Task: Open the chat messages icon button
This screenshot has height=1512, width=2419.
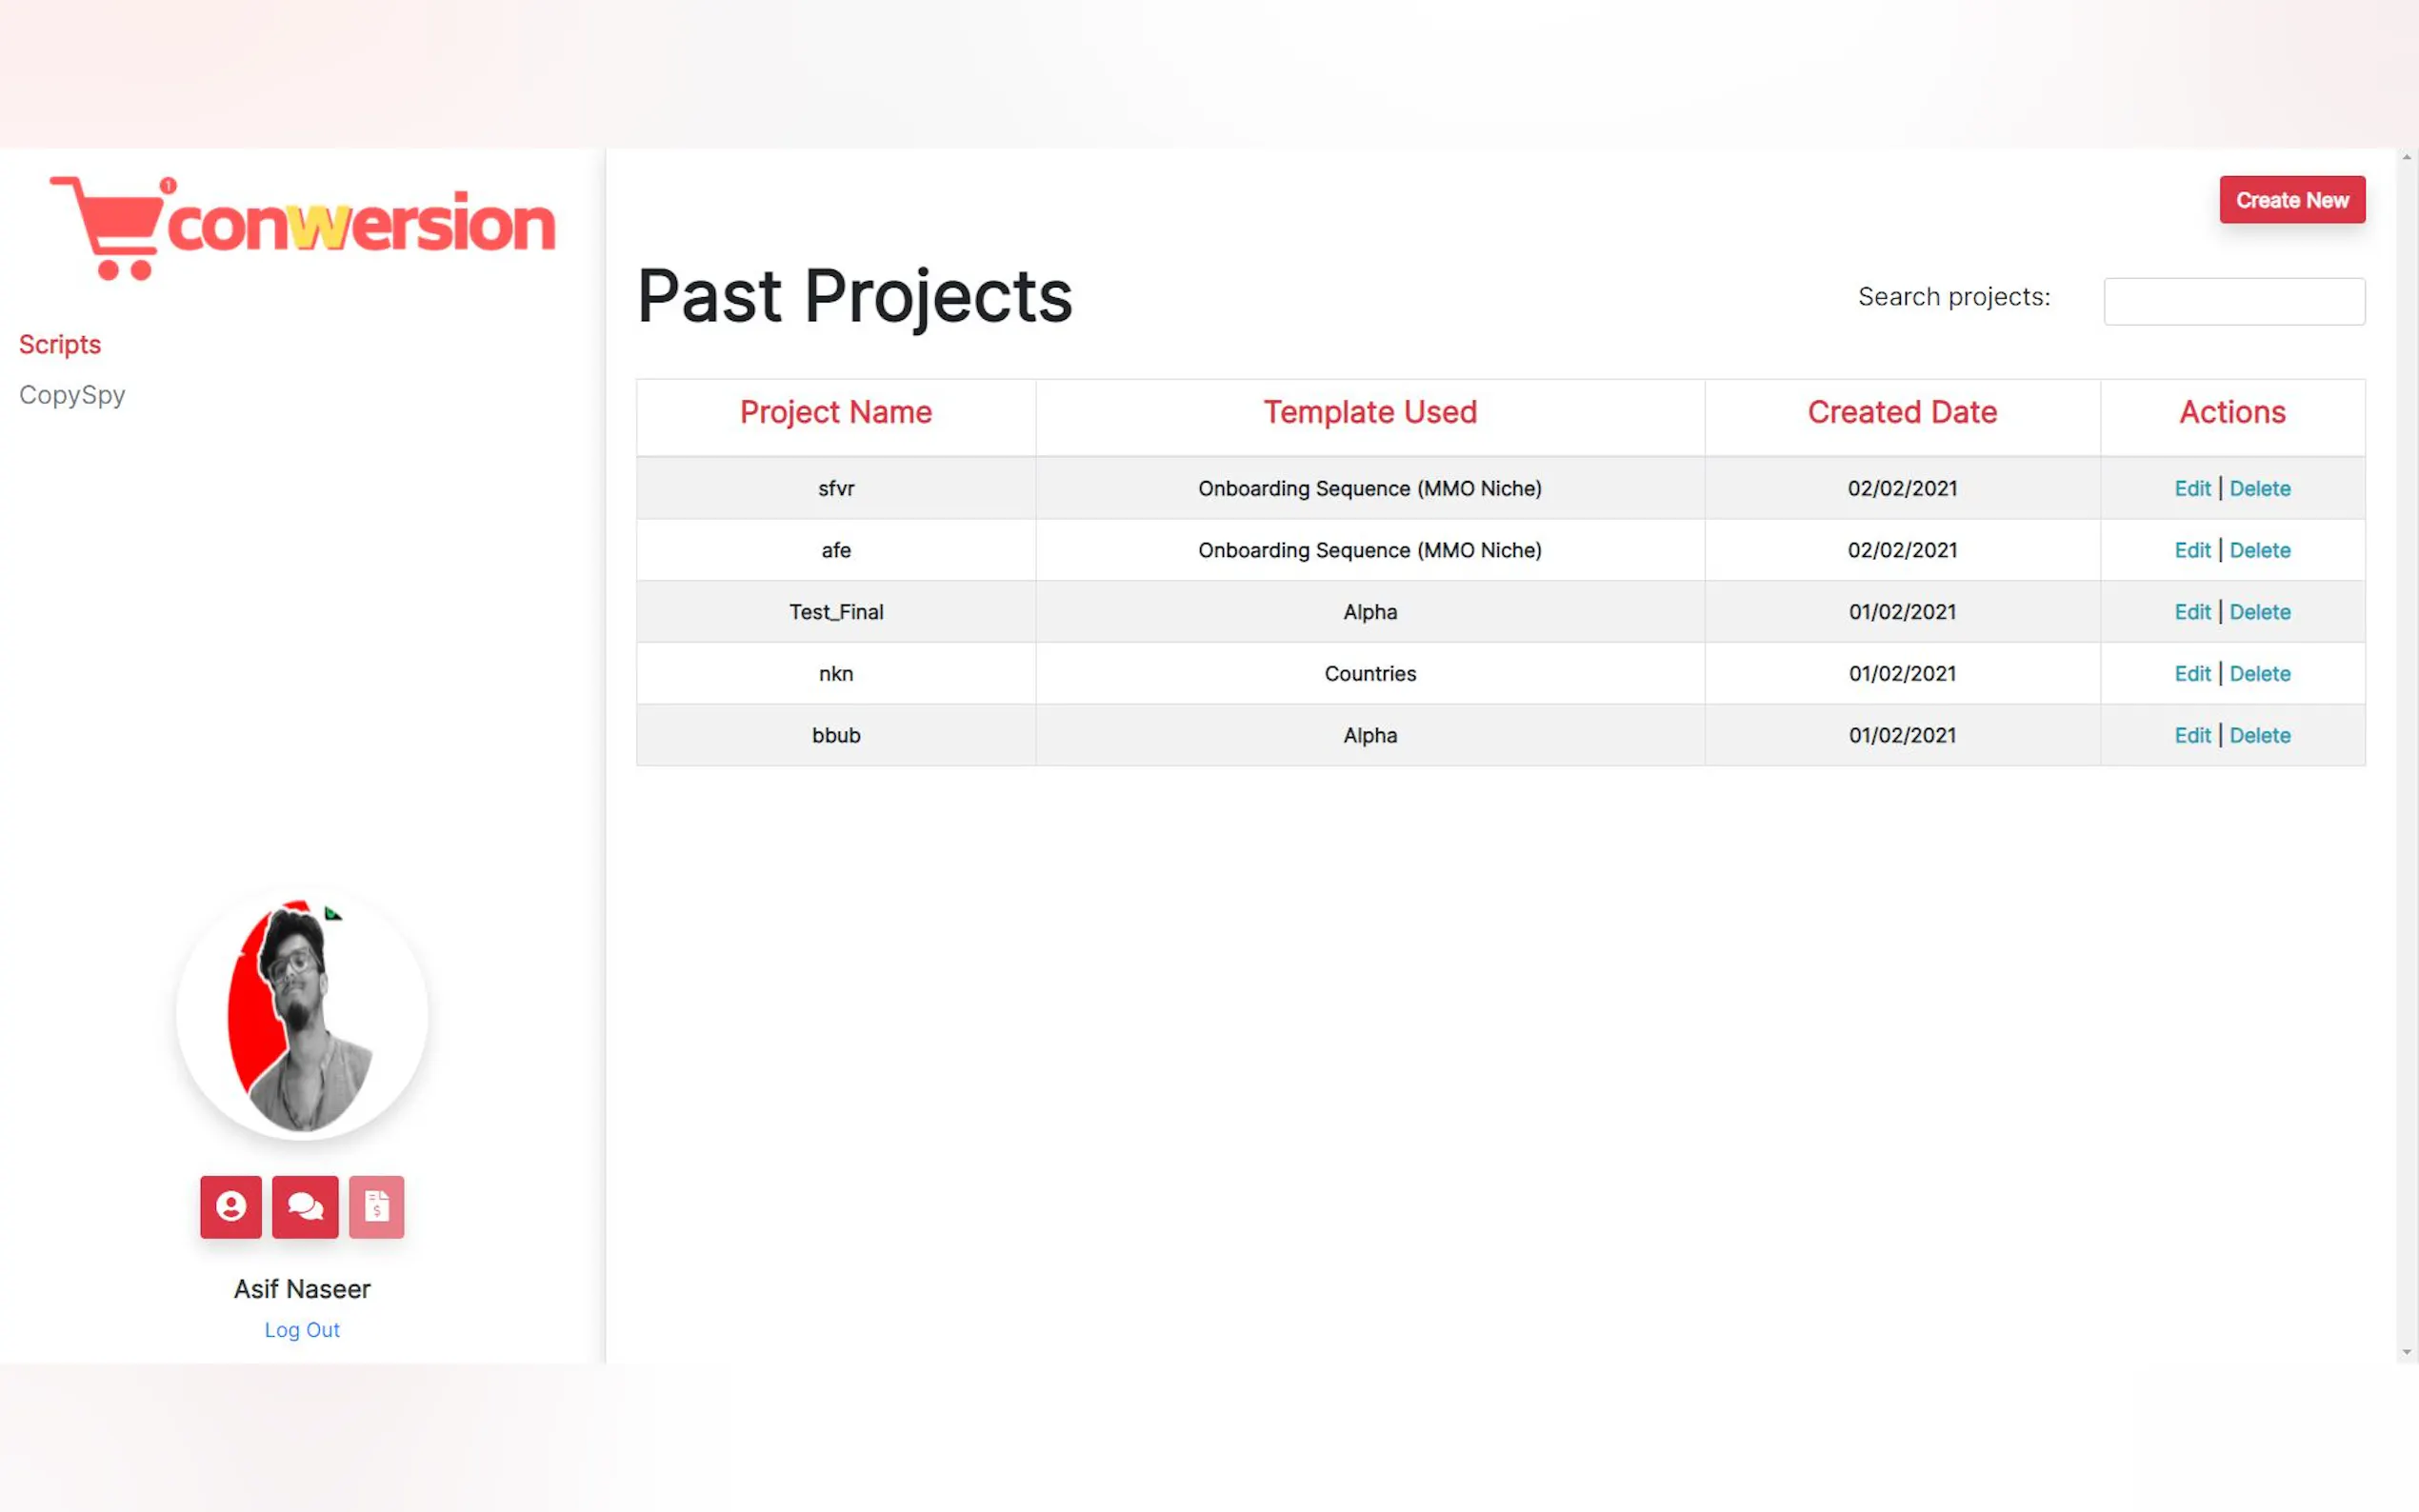Action: pyautogui.click(x=305, y=1206)
